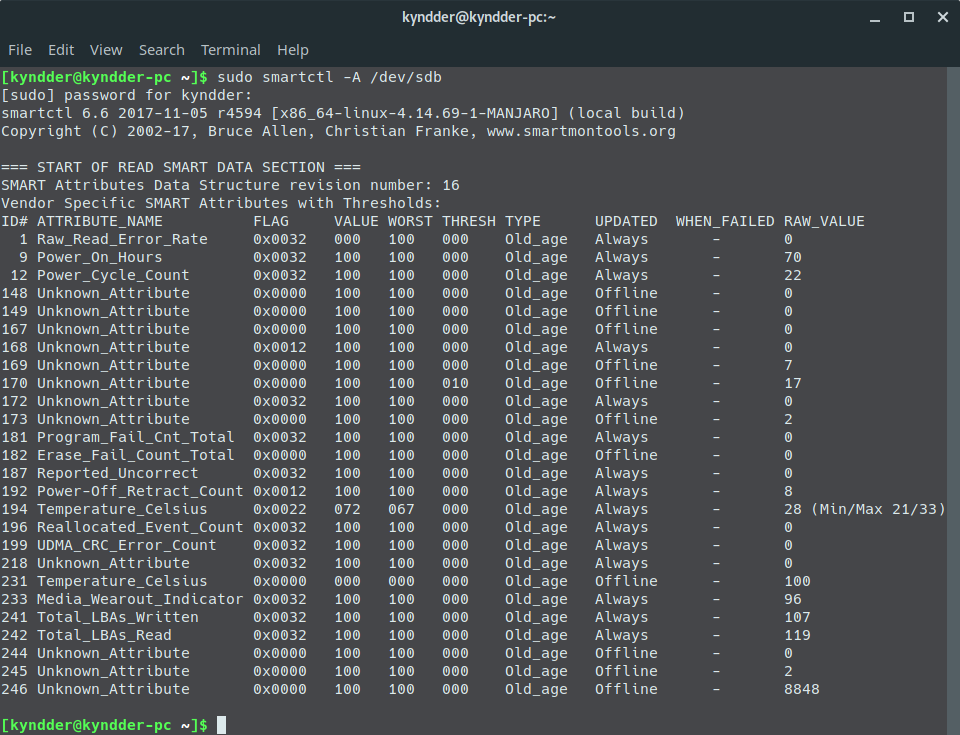Click the command 'sudo smartctl -A /dev/sdb'
Viewport: 960px width, 735px height.
tap(329, 77)
